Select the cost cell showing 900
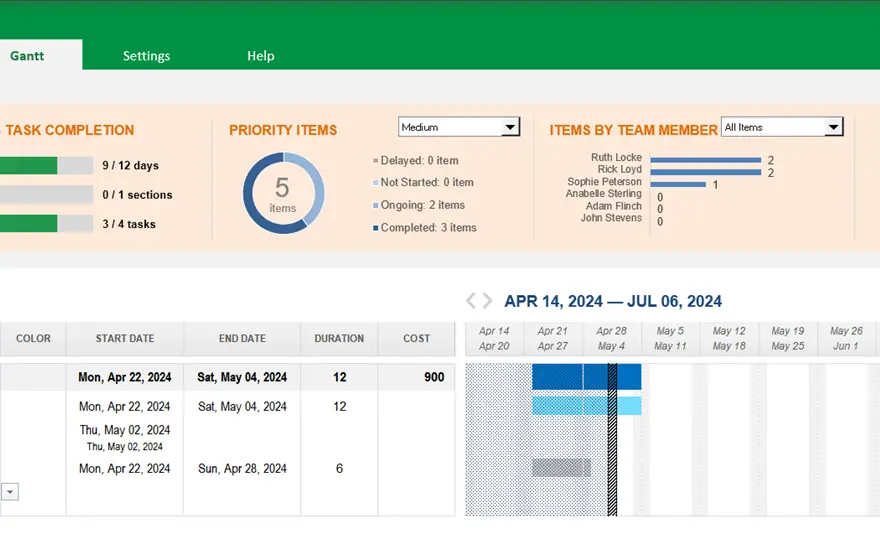 tap(433, 378)
